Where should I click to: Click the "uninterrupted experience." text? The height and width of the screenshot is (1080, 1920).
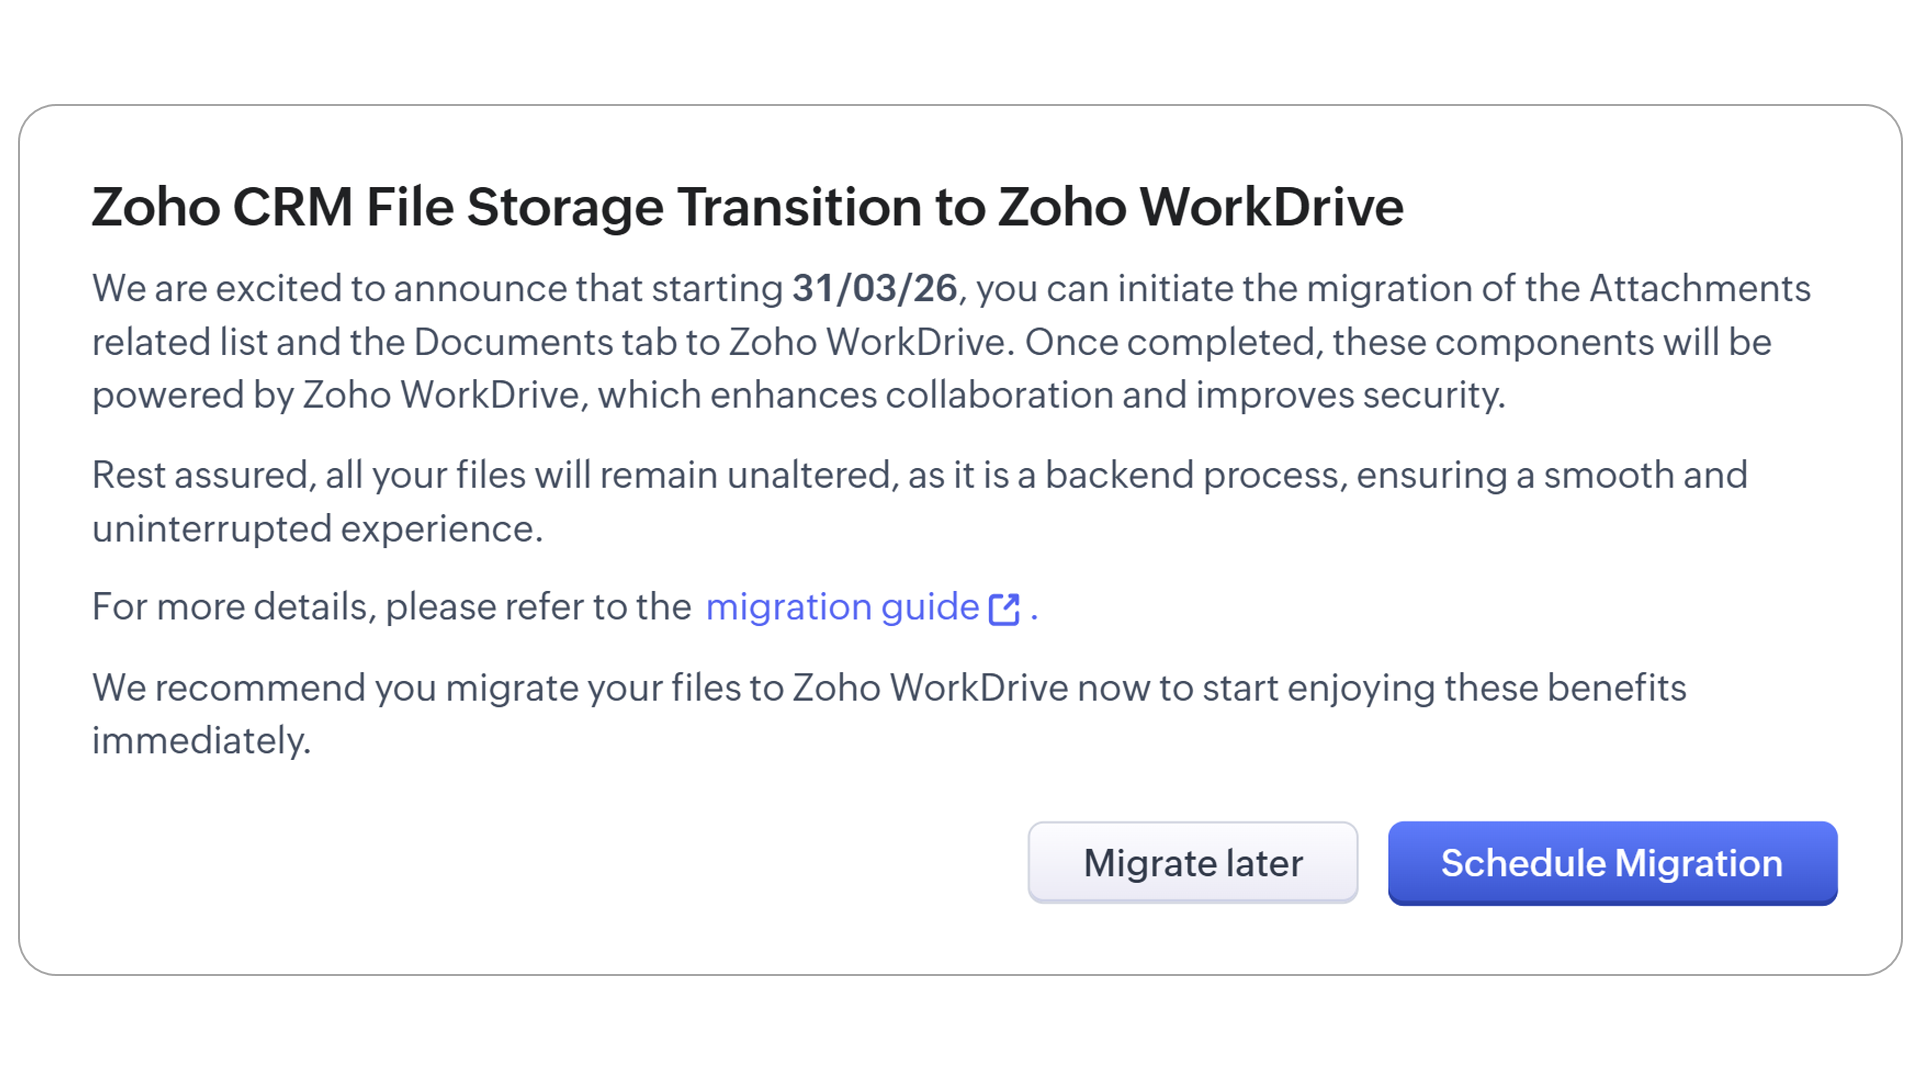[x=317, y=529]
